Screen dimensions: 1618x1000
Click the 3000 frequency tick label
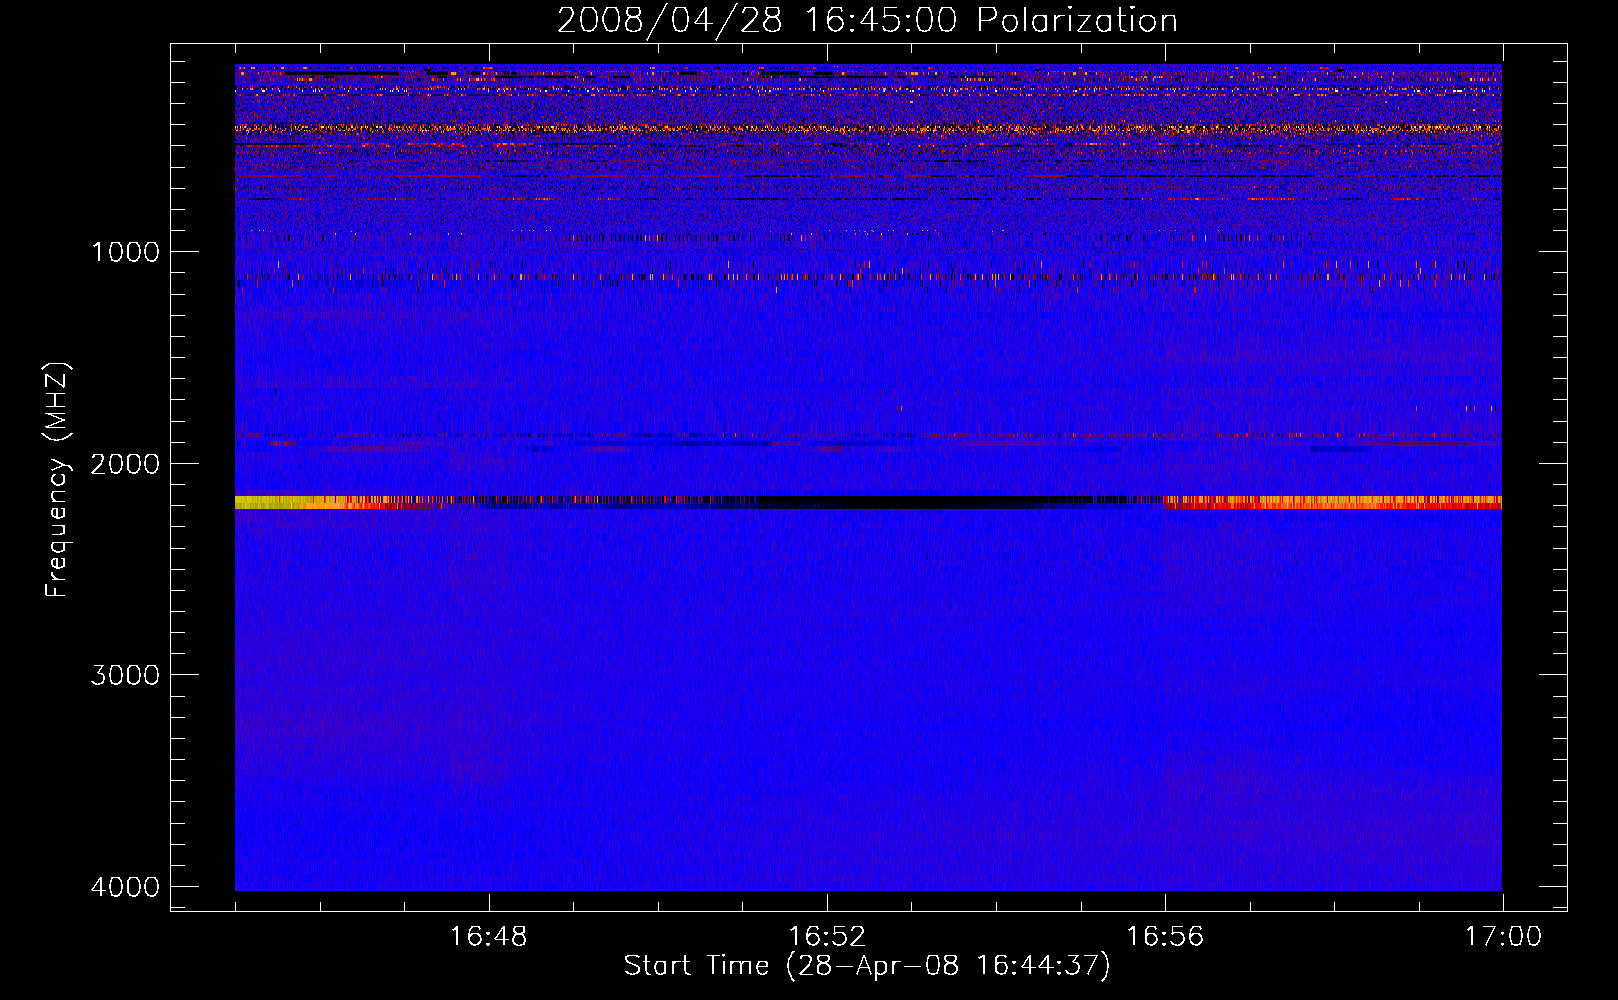[x=126, y=675]
